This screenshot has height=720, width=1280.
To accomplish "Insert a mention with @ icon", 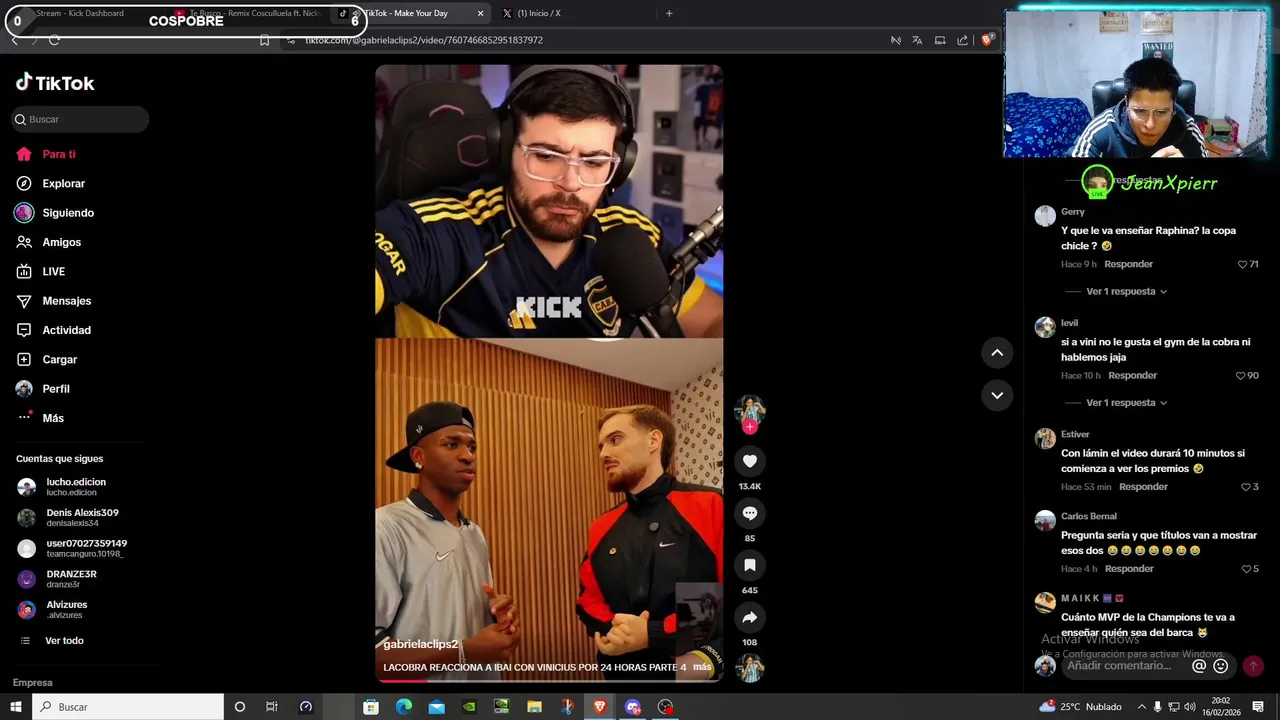I will tap(1199, 666).
